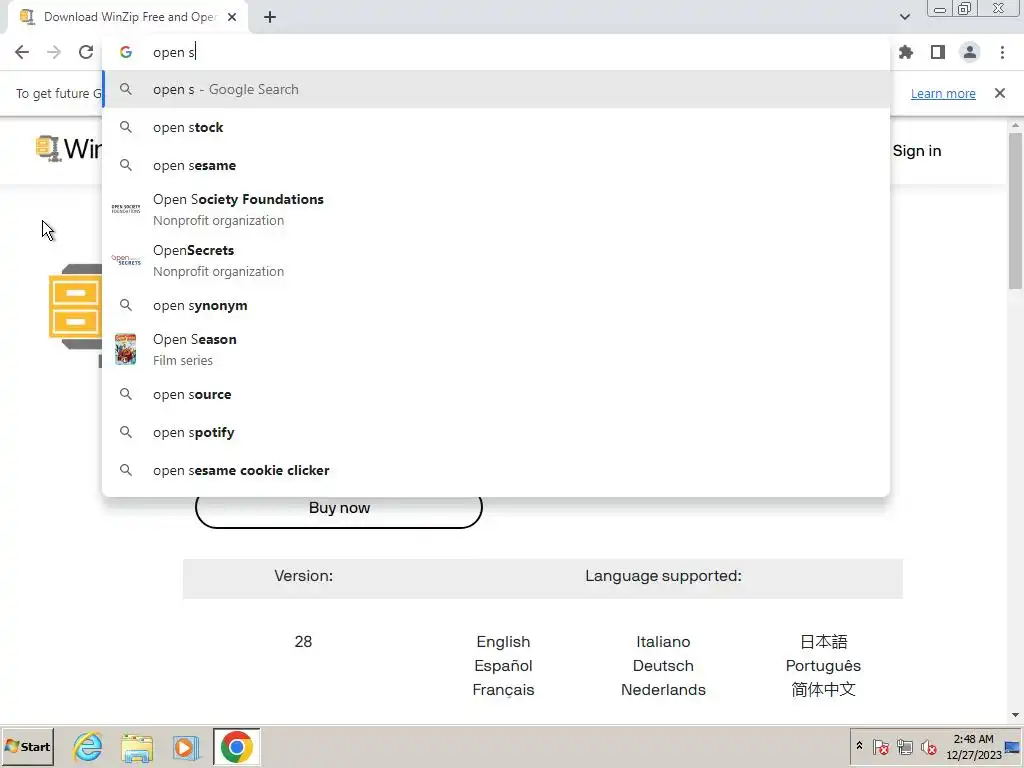The height and width of the screenshot is (768, 1024).
Task: Click the Learn more link
Action: click(943, 93)
